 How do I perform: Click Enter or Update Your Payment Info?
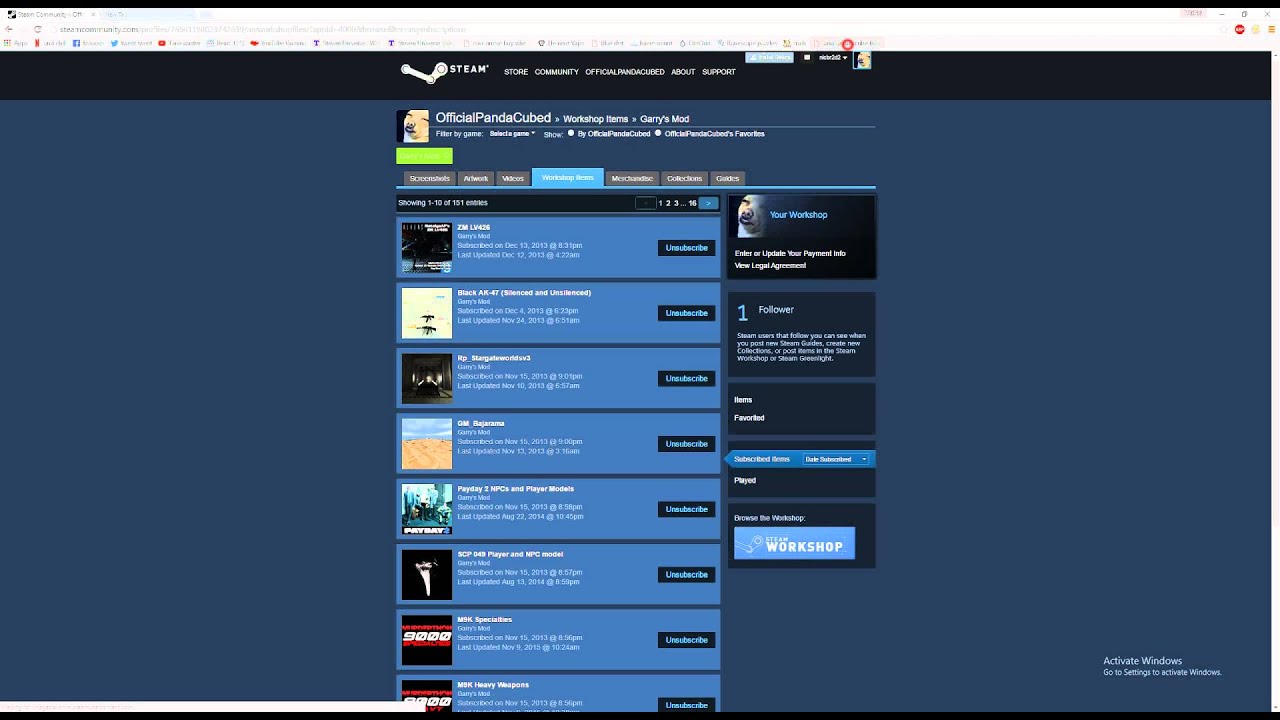click(790, 254)
